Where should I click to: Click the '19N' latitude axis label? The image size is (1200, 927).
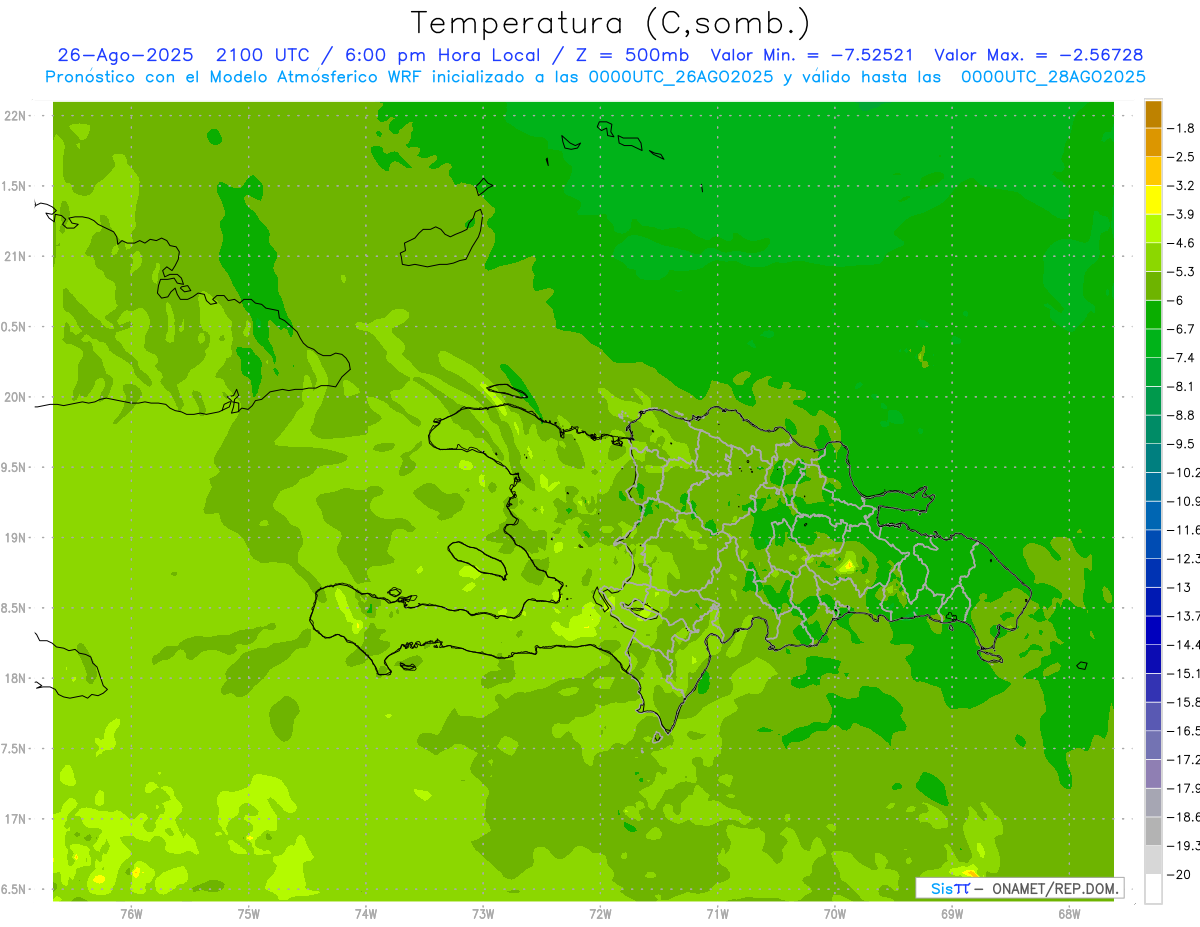pyautogui.click(x=15, y=538)
